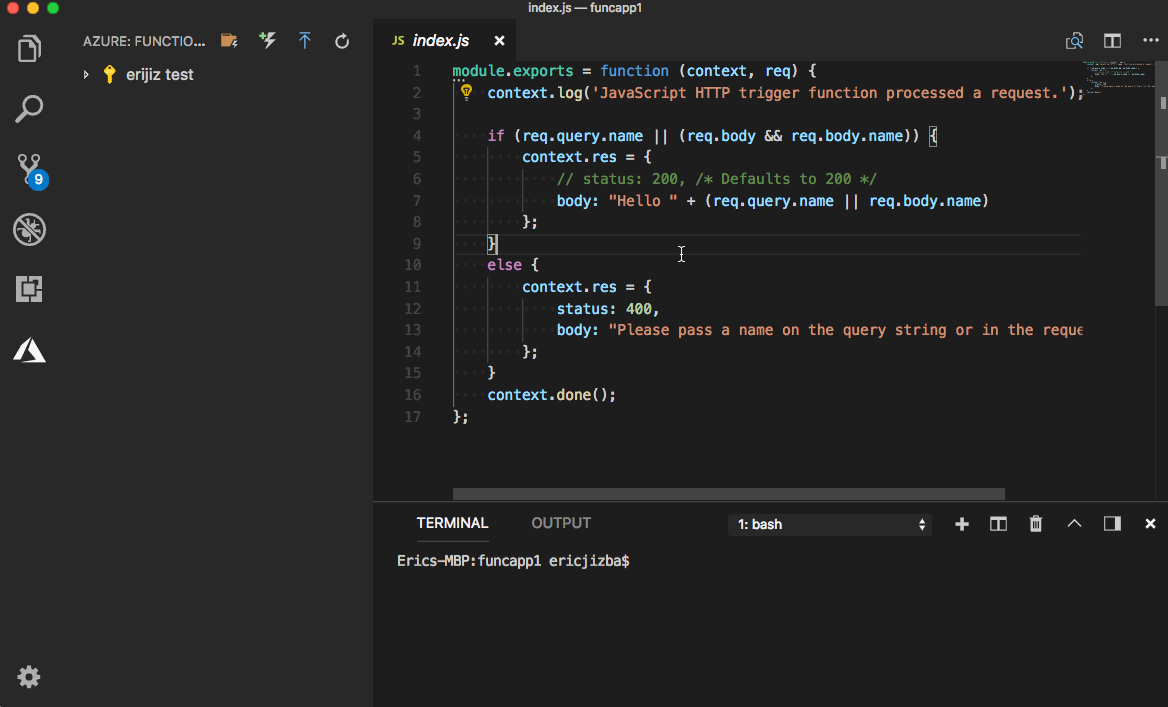Open the editor more actions menu

pyautogui.click(x=1149, y=40)
